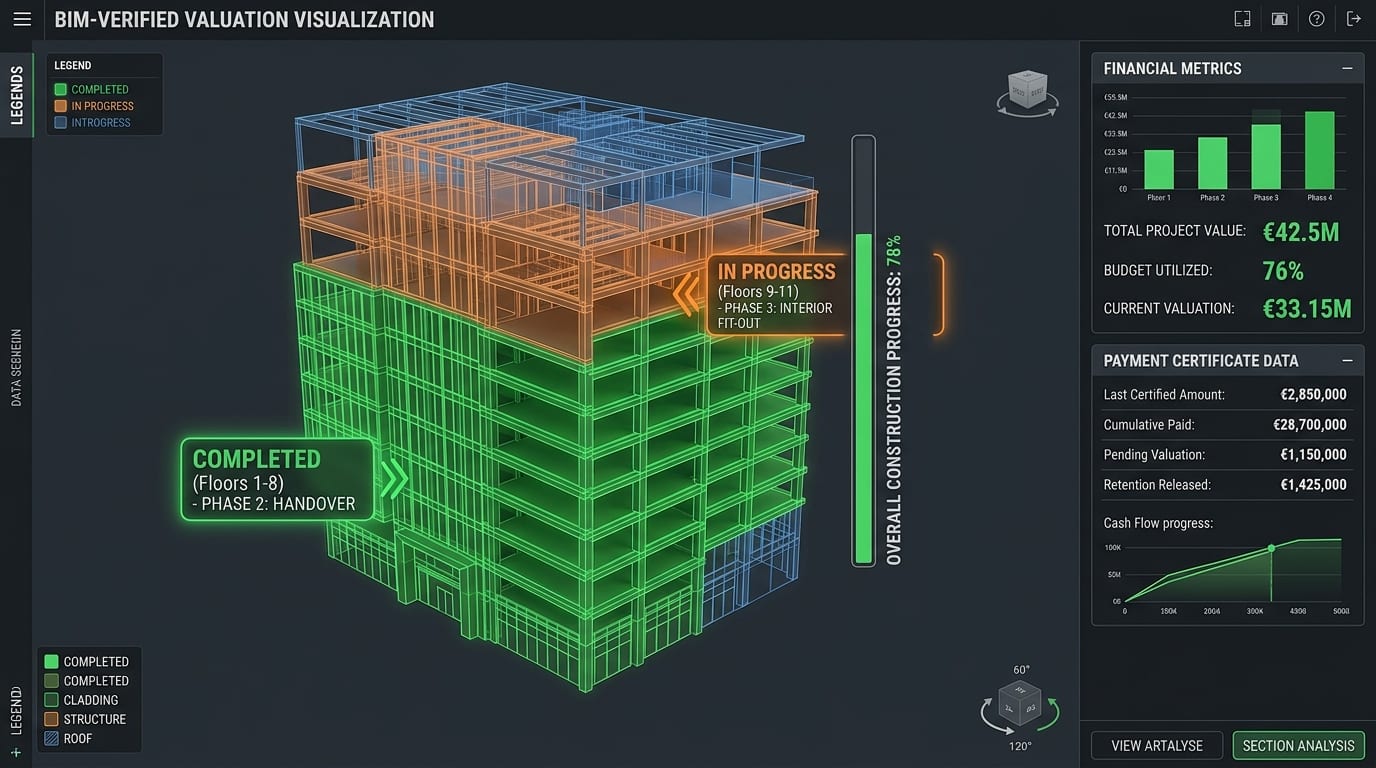
Task: Click the Pending Valuation €1,150,000 value
Action: coord(1313,454)
